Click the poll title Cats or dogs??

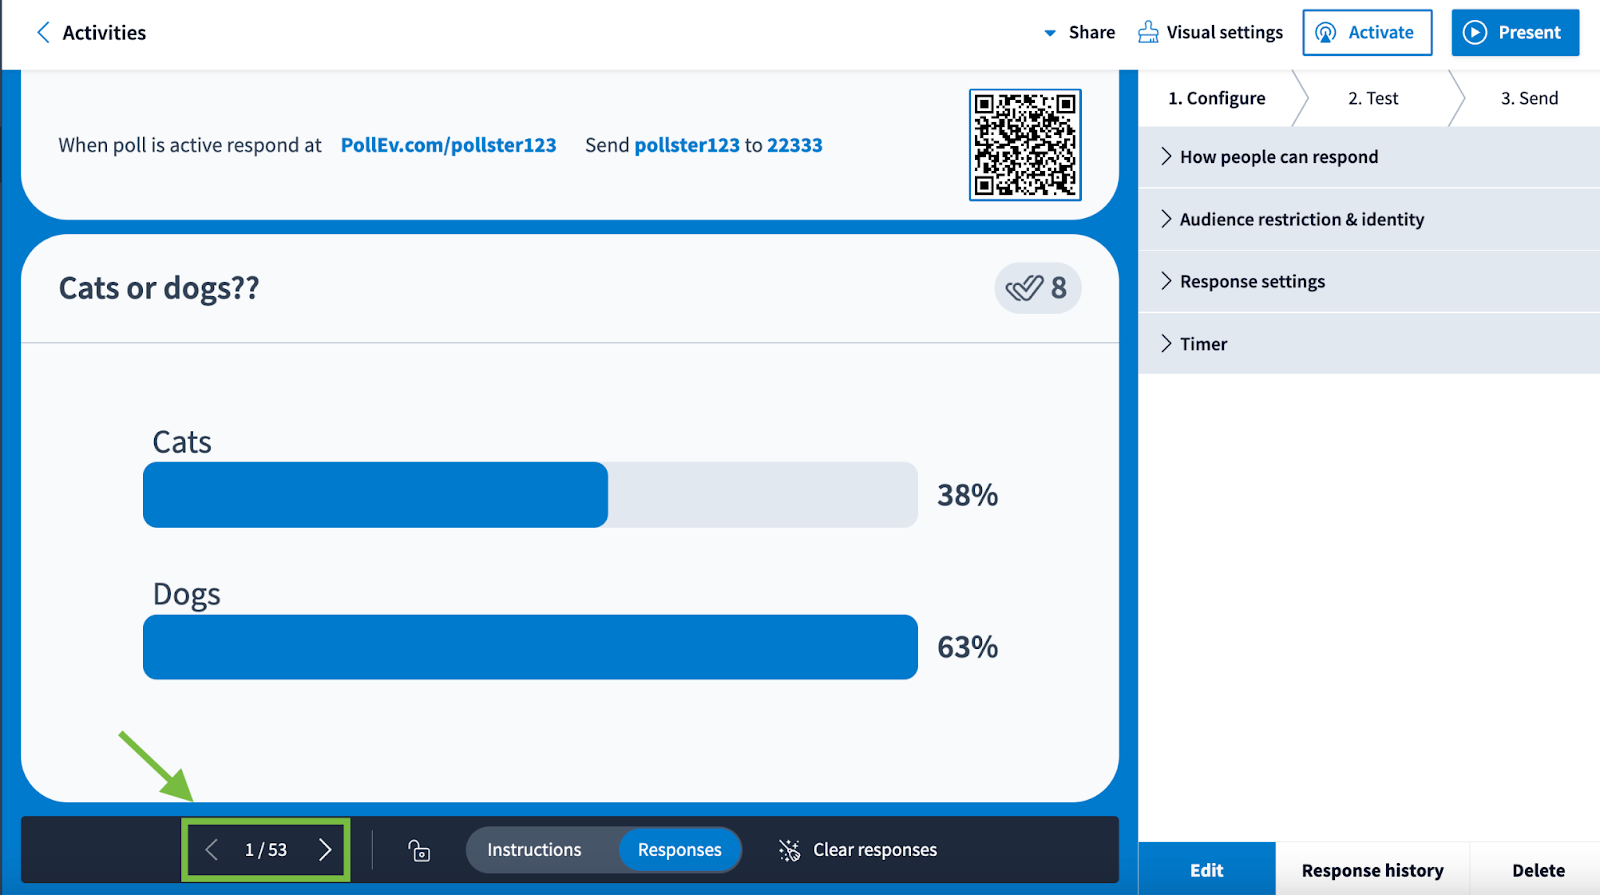[159, 288]
